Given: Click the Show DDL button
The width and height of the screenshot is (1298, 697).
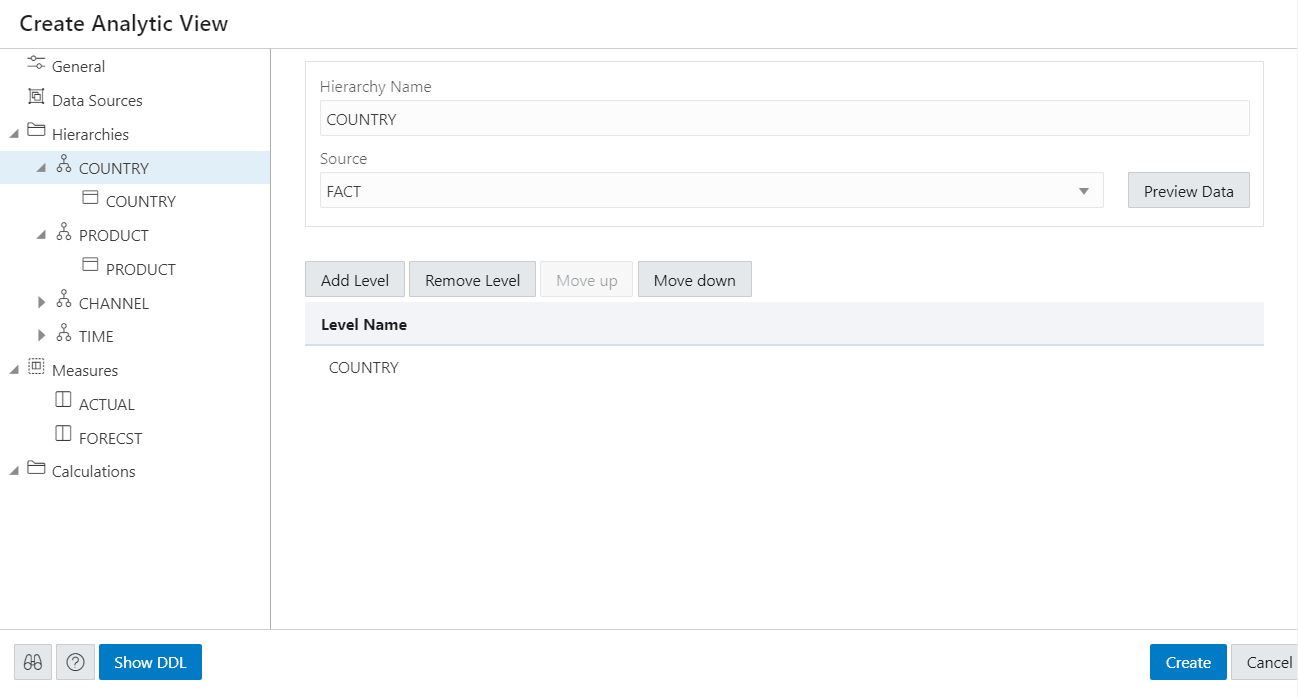Looking at the screenshot, I should pyautogui.click(x=150, y=661).
